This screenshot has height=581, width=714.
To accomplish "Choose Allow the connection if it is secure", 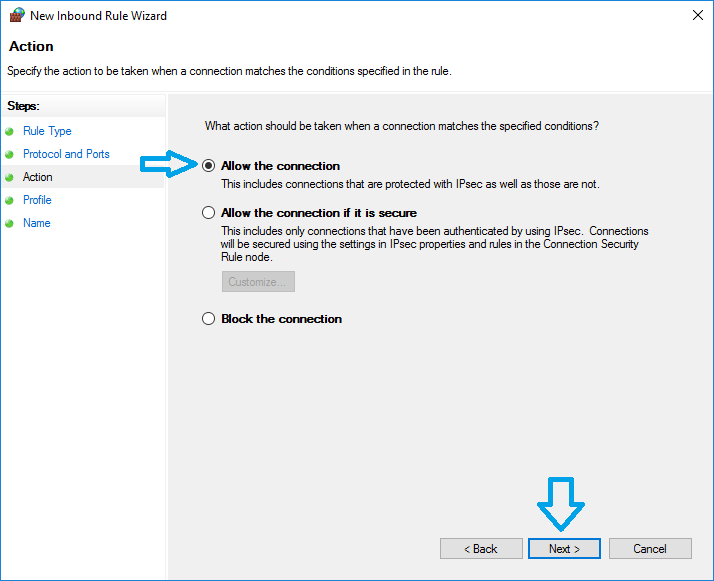I will pos(209,213).
